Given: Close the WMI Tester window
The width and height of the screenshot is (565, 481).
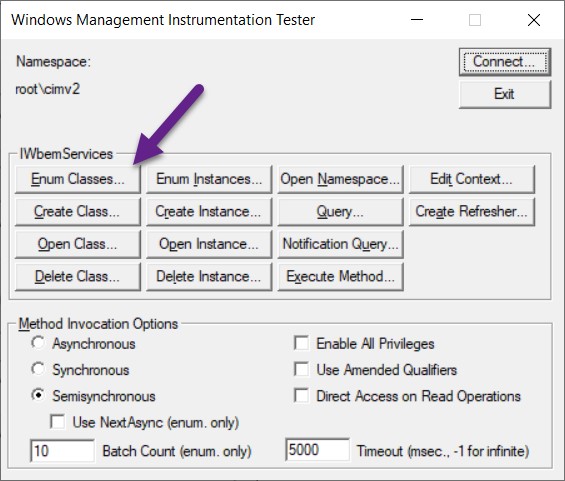Looking at the screenshot, I should pos(534,20).
